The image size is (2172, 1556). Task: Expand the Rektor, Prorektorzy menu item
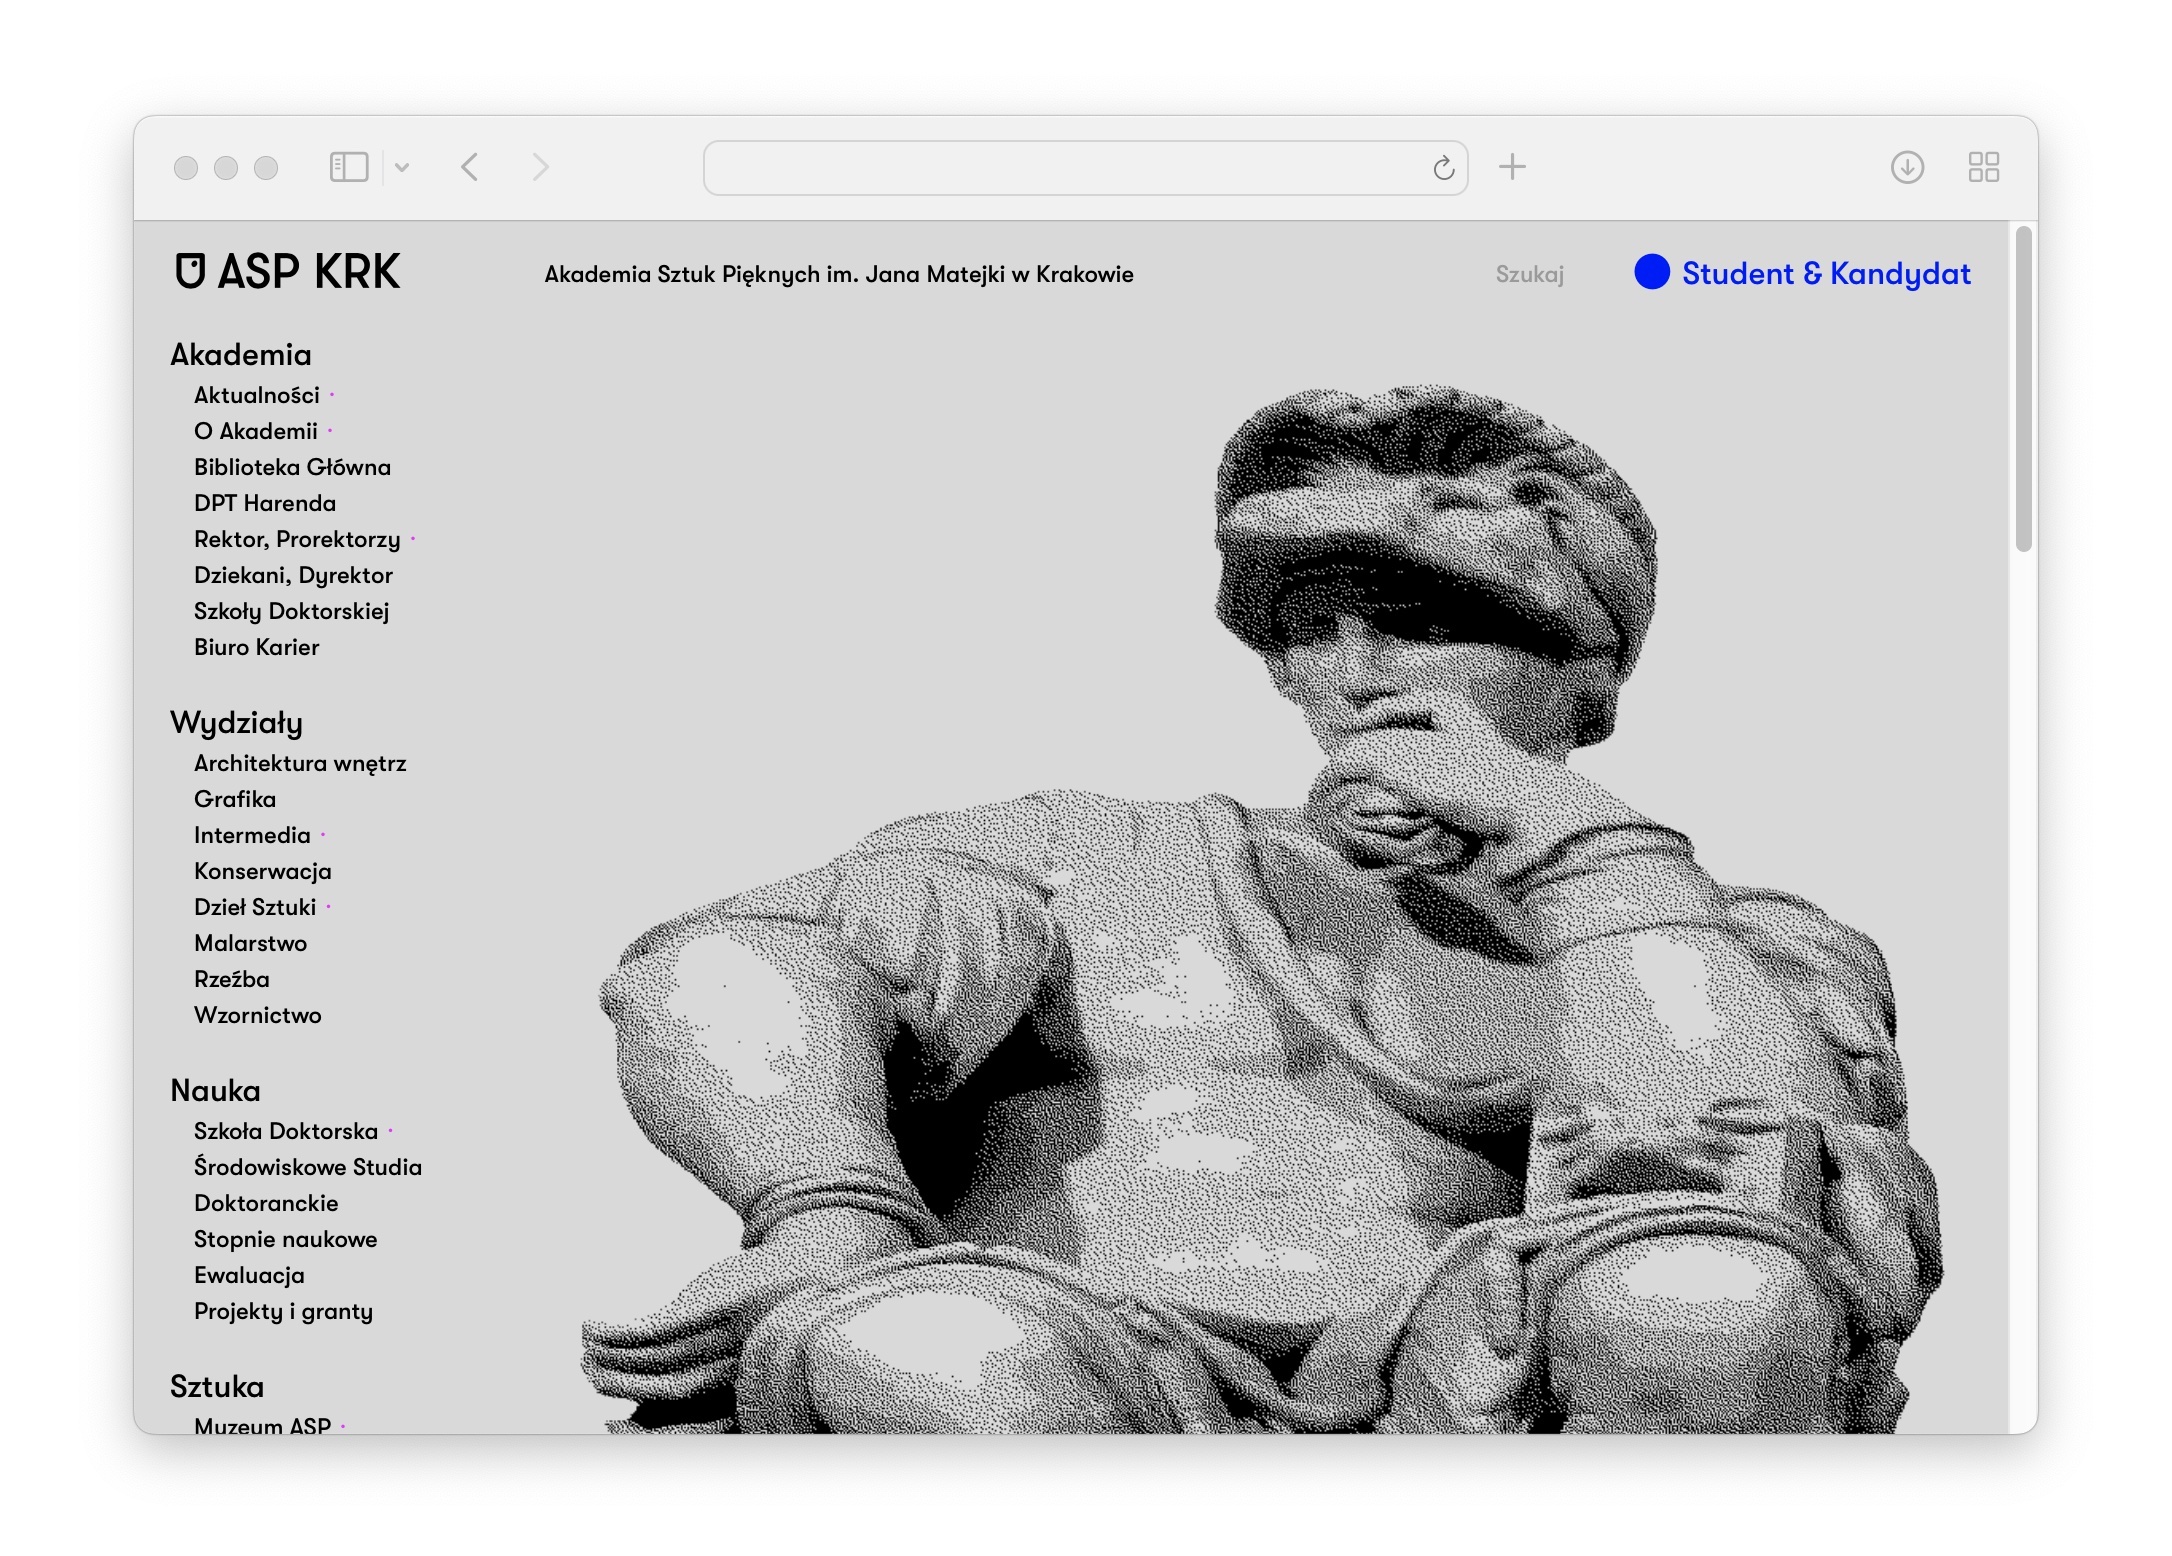click(297, 539)
